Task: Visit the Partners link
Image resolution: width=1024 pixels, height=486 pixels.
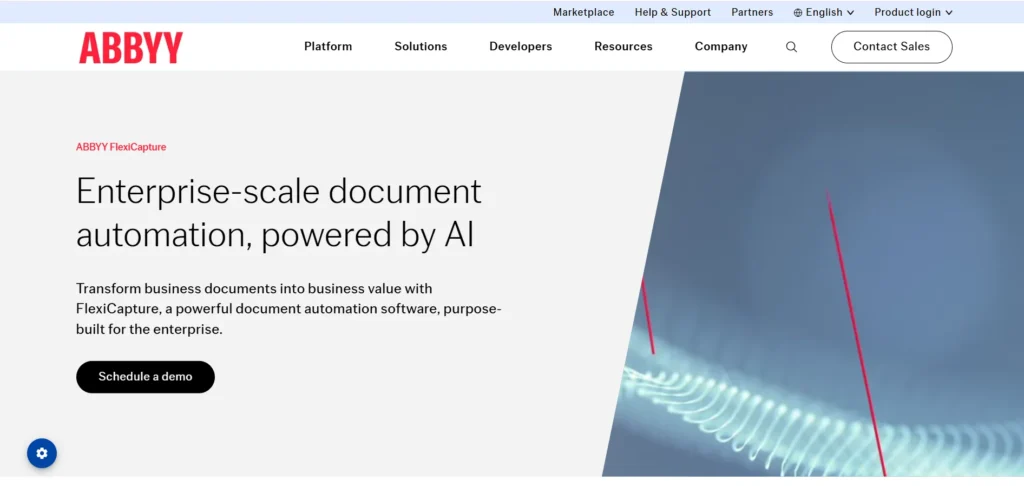Action: pyautogui.click(x=752, y=12)
